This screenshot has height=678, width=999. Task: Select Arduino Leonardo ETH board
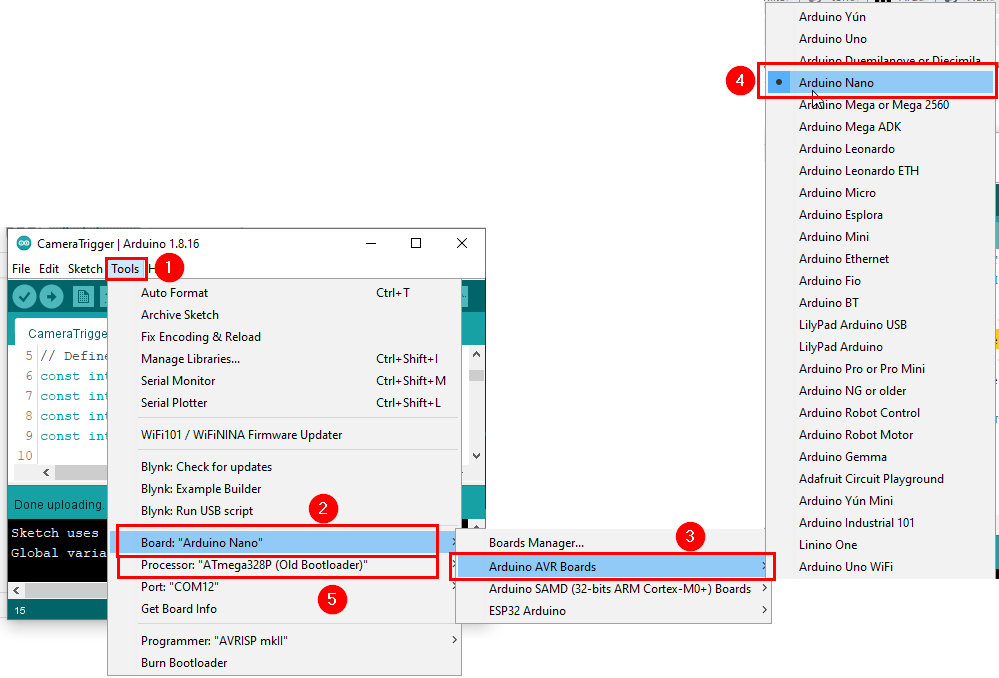[879, 171]
